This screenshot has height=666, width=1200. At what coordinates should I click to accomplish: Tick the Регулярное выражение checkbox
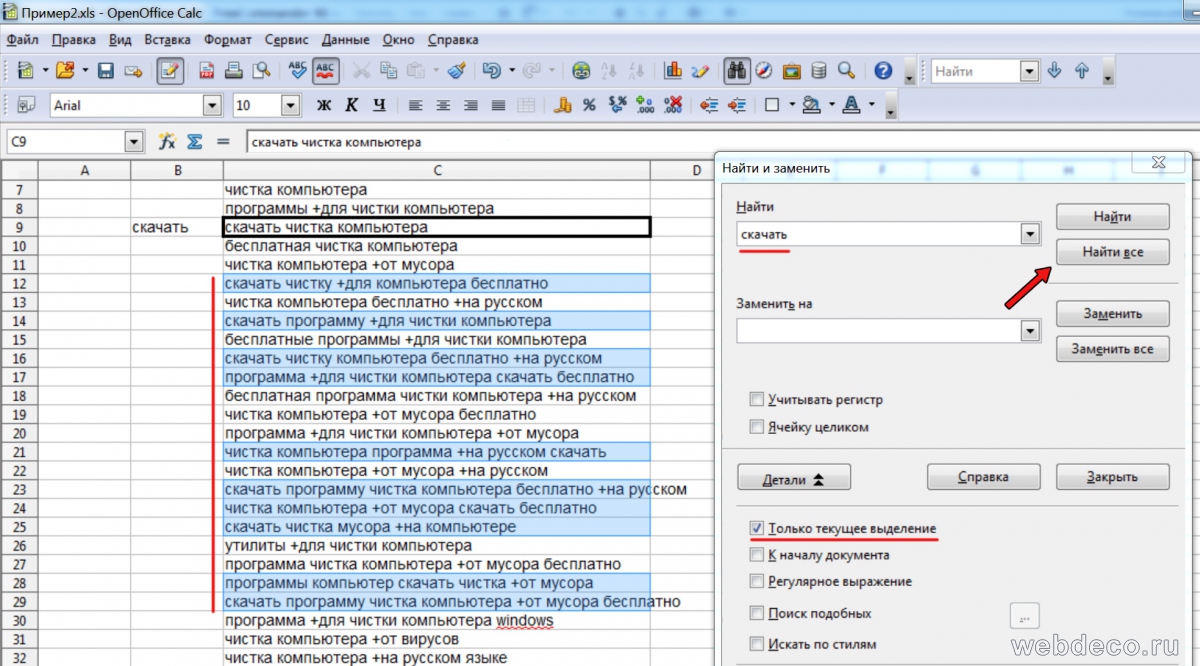coord(757,582)
